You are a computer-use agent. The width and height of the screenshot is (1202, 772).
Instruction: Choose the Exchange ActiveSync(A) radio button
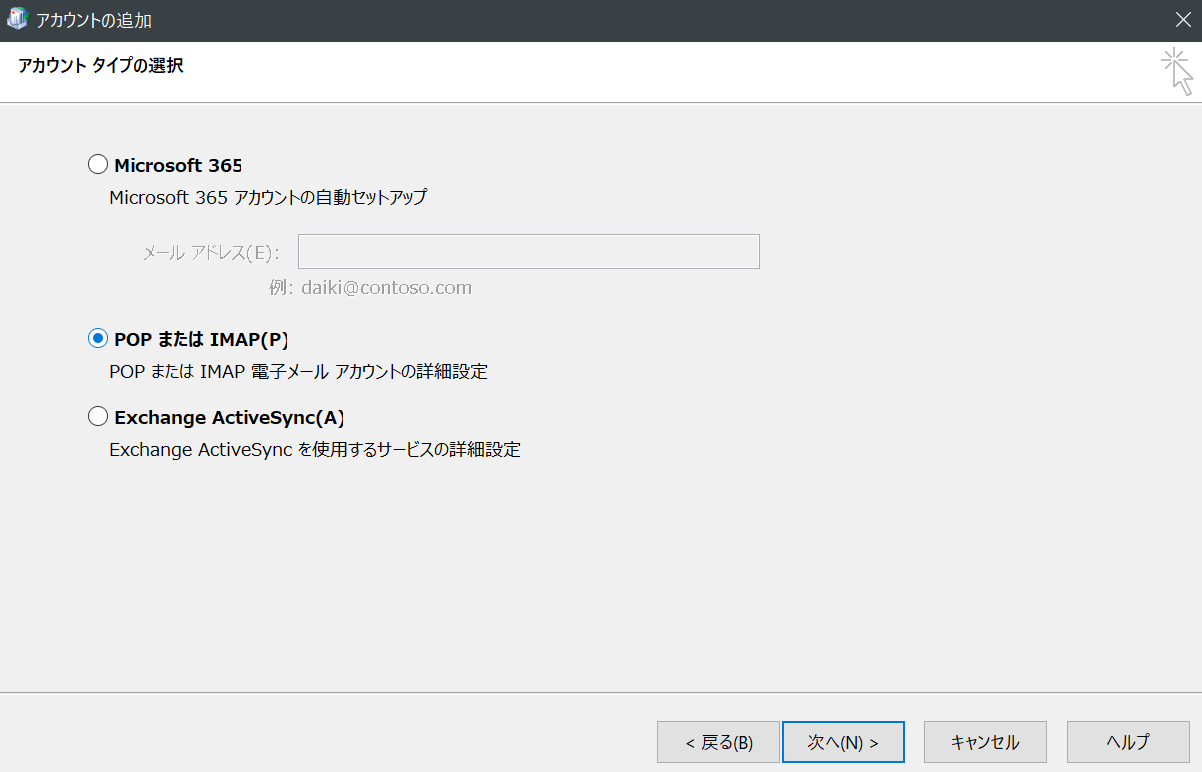[98, 416]
